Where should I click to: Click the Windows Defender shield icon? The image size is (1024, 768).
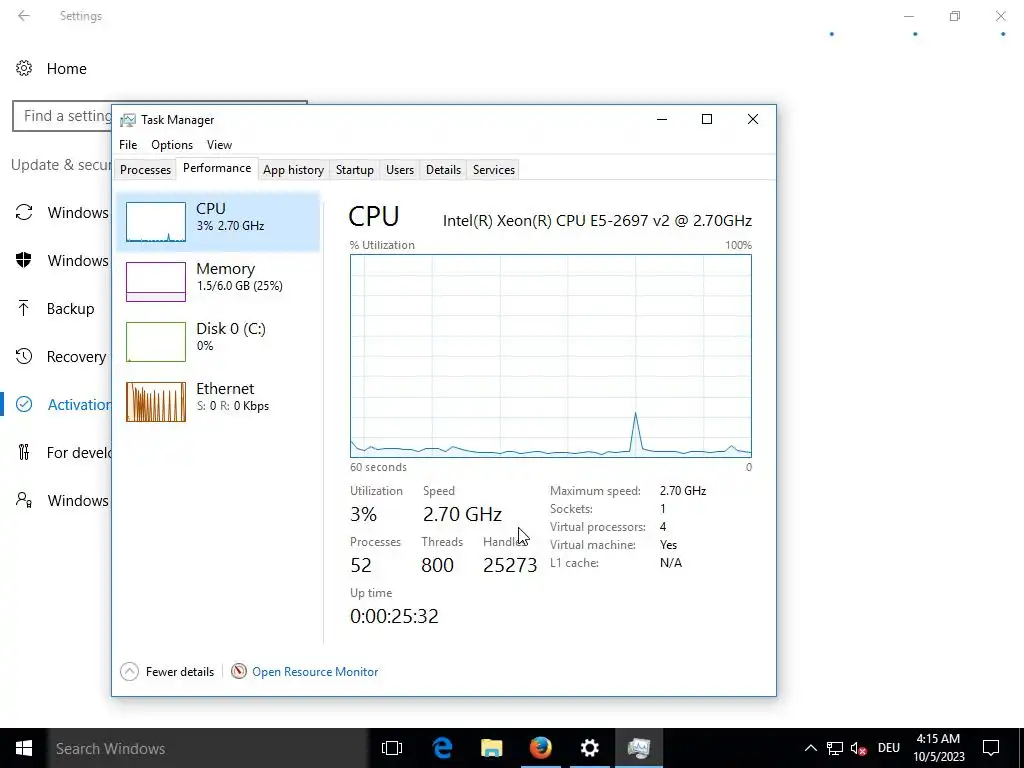coord(24,260)
